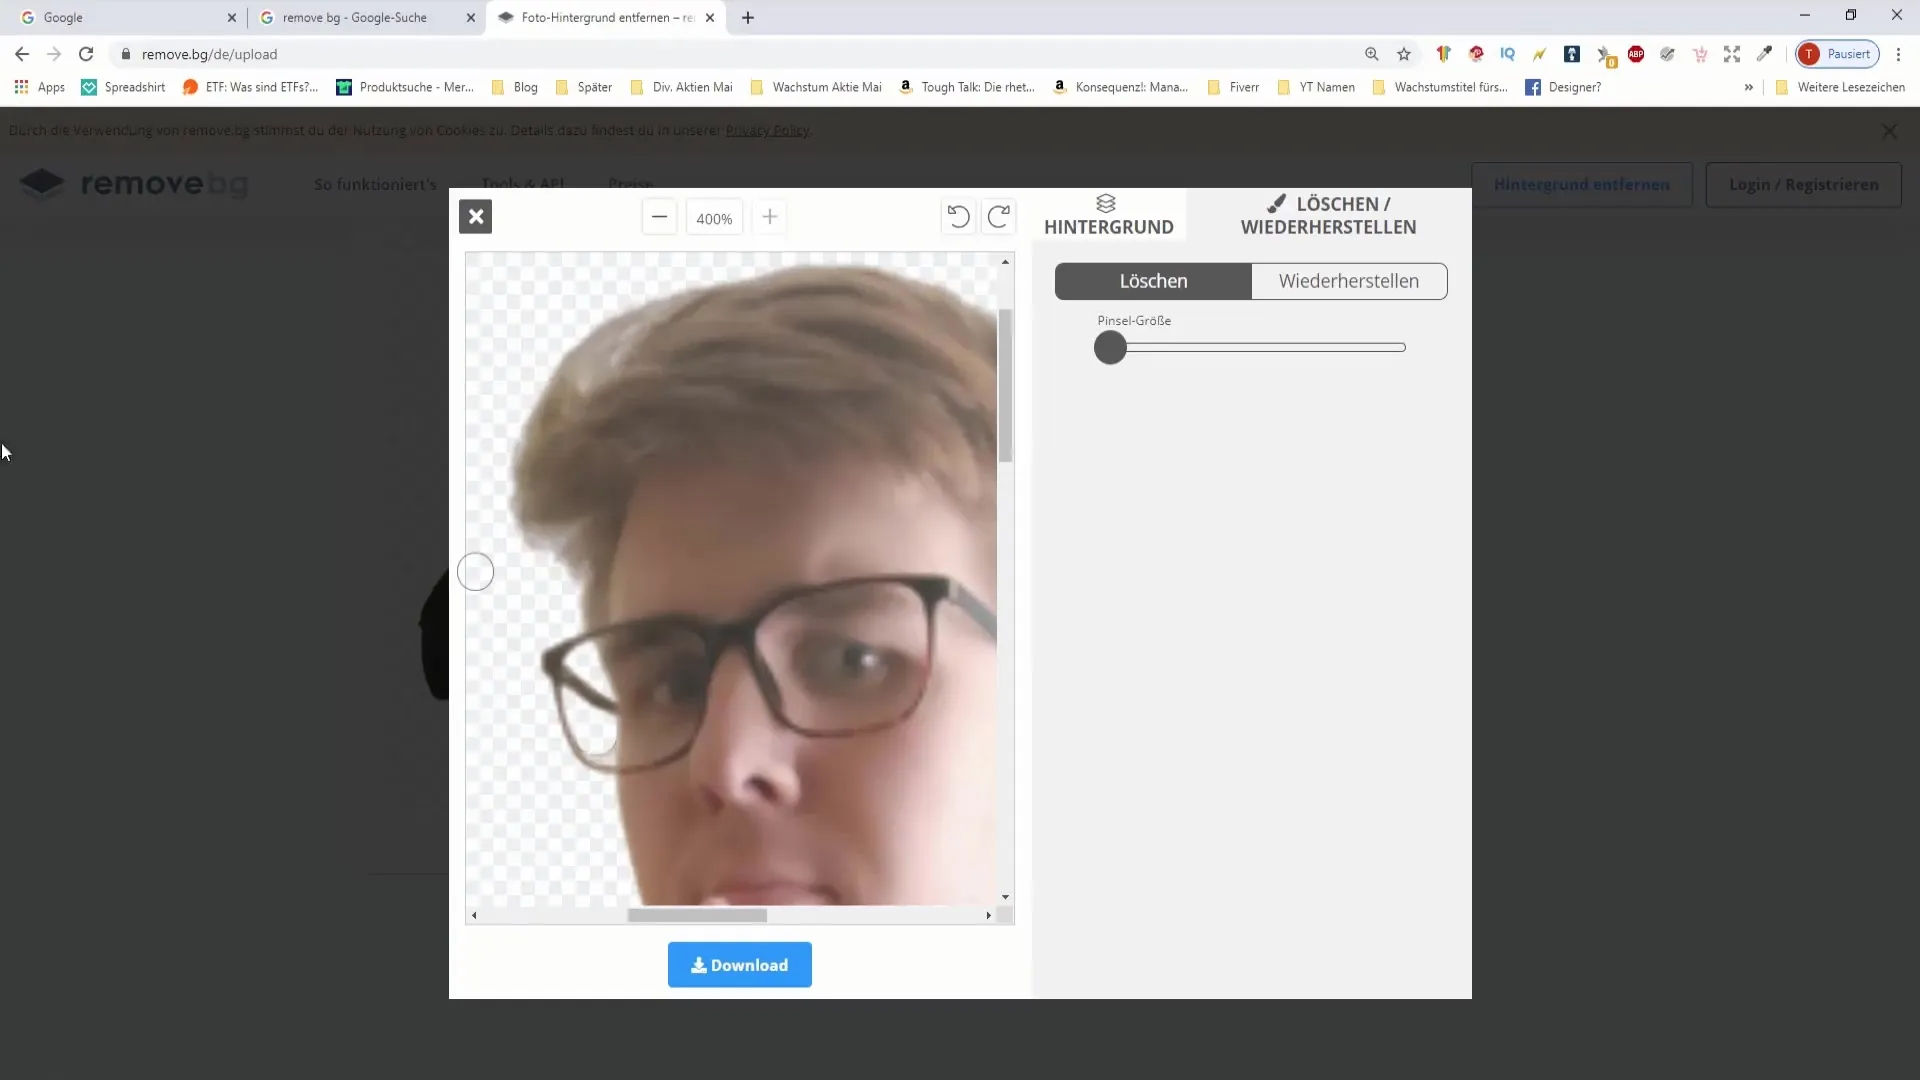Click the undo/rotate-left icon
The image size is (1920, 1080).
959,218
